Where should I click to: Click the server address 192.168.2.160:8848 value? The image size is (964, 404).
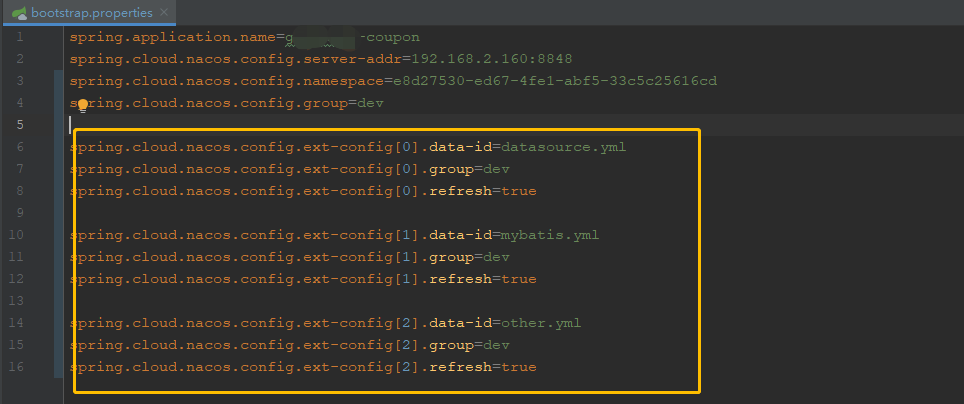click(492, 59)
